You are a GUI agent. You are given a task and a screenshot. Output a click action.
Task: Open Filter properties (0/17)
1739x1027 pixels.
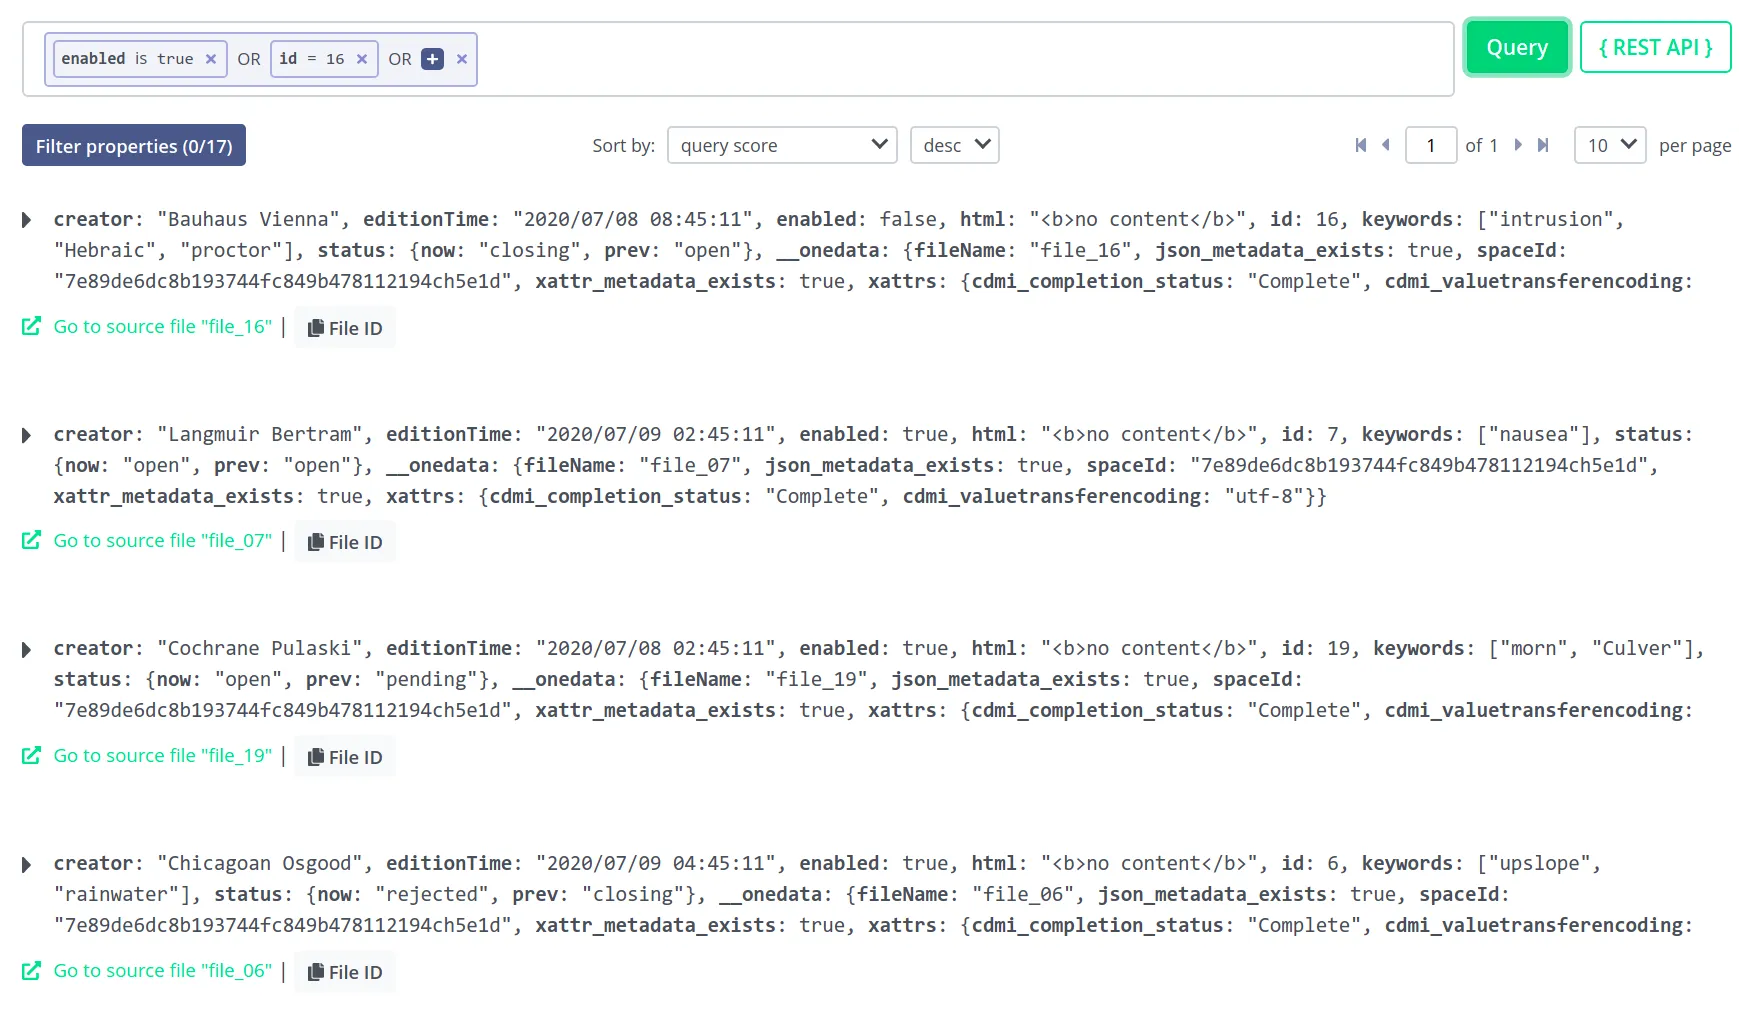[x=133, y=145]
